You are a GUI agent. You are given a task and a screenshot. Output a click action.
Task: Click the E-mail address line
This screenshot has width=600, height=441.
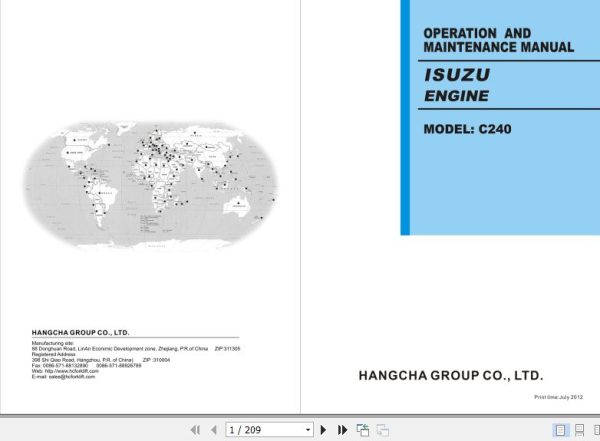[x=63, y=377]
